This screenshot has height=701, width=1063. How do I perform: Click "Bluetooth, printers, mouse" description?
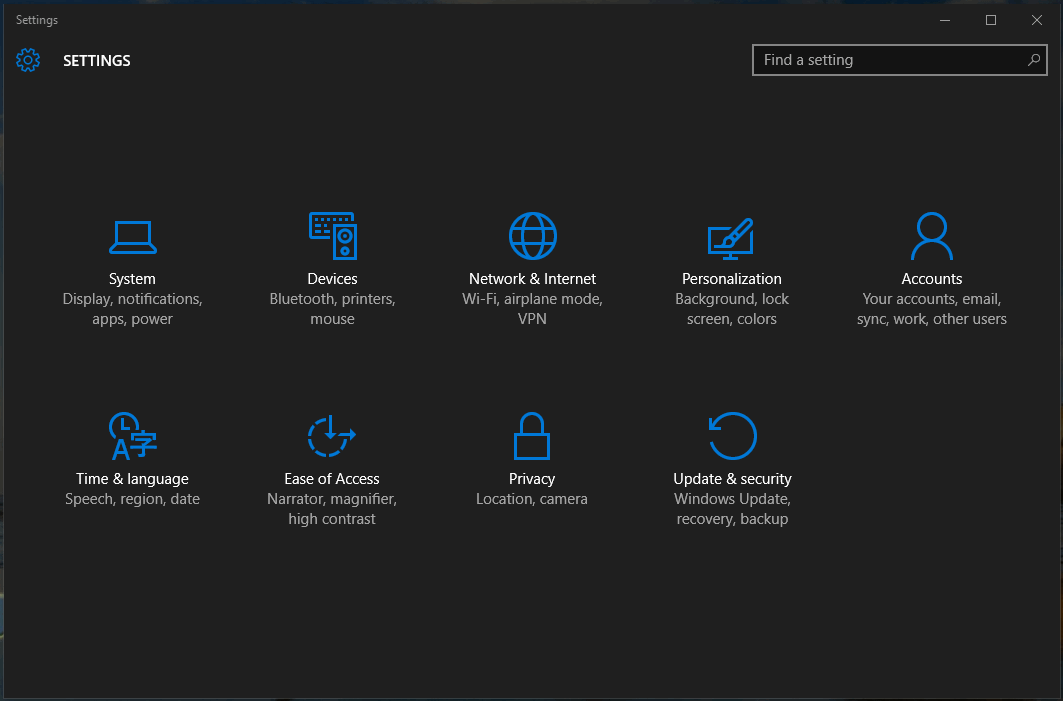[x=332, y=309]
